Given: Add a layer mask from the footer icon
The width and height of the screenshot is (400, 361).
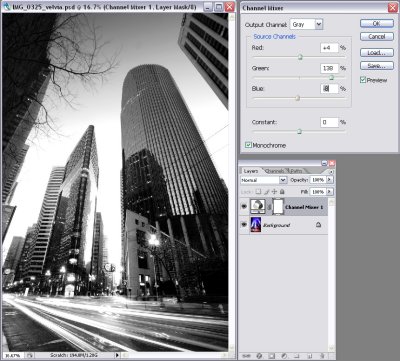Looking at the screenshot, I should coord(271,356).
